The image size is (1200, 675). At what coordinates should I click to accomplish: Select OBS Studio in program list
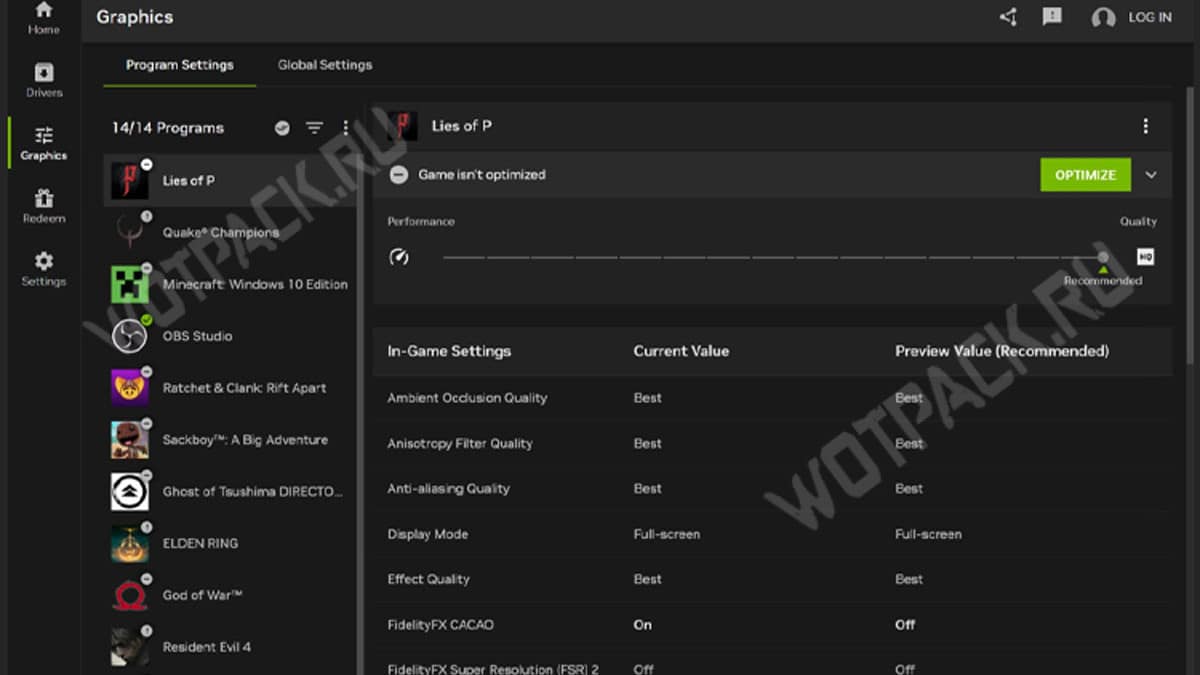pyautogui.click(x=230, y=337)
